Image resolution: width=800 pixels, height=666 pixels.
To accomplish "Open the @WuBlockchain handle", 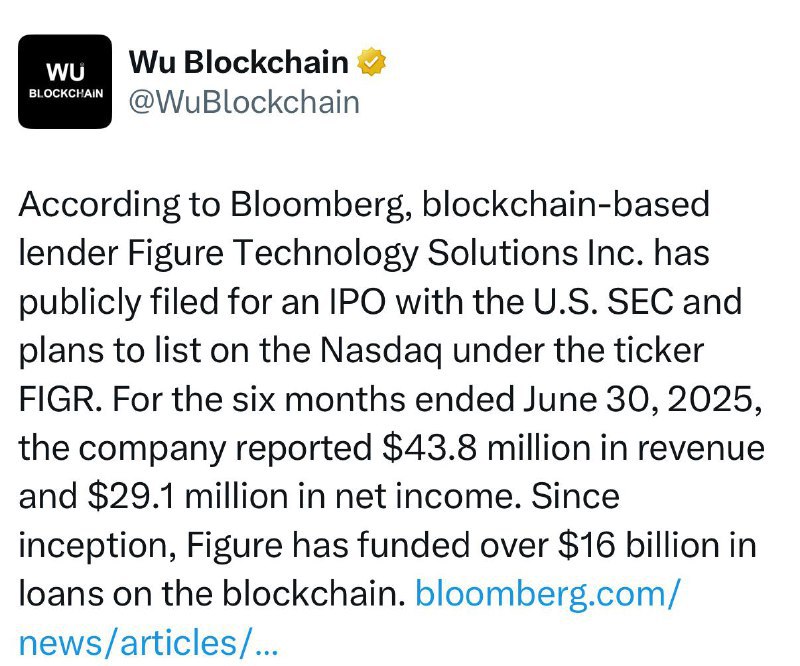I will click(x=244, y=103).
